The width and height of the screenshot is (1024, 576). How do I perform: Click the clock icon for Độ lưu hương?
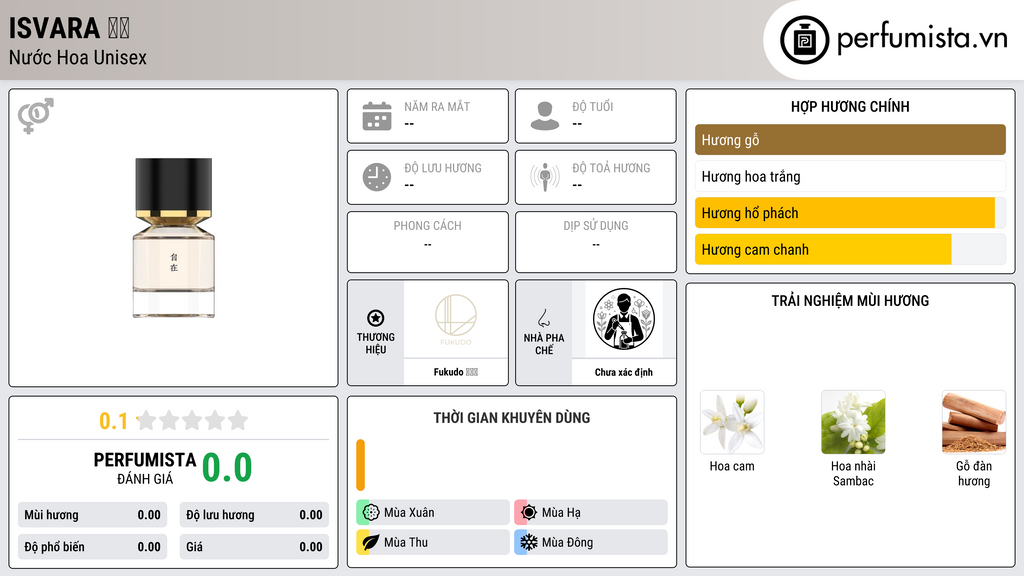click(377, 177)
